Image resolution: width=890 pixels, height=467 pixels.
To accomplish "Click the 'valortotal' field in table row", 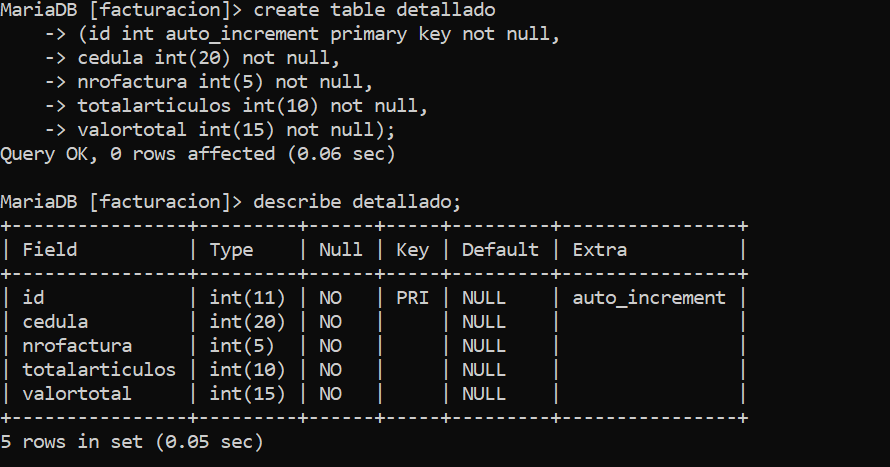I will click(77, 394).
